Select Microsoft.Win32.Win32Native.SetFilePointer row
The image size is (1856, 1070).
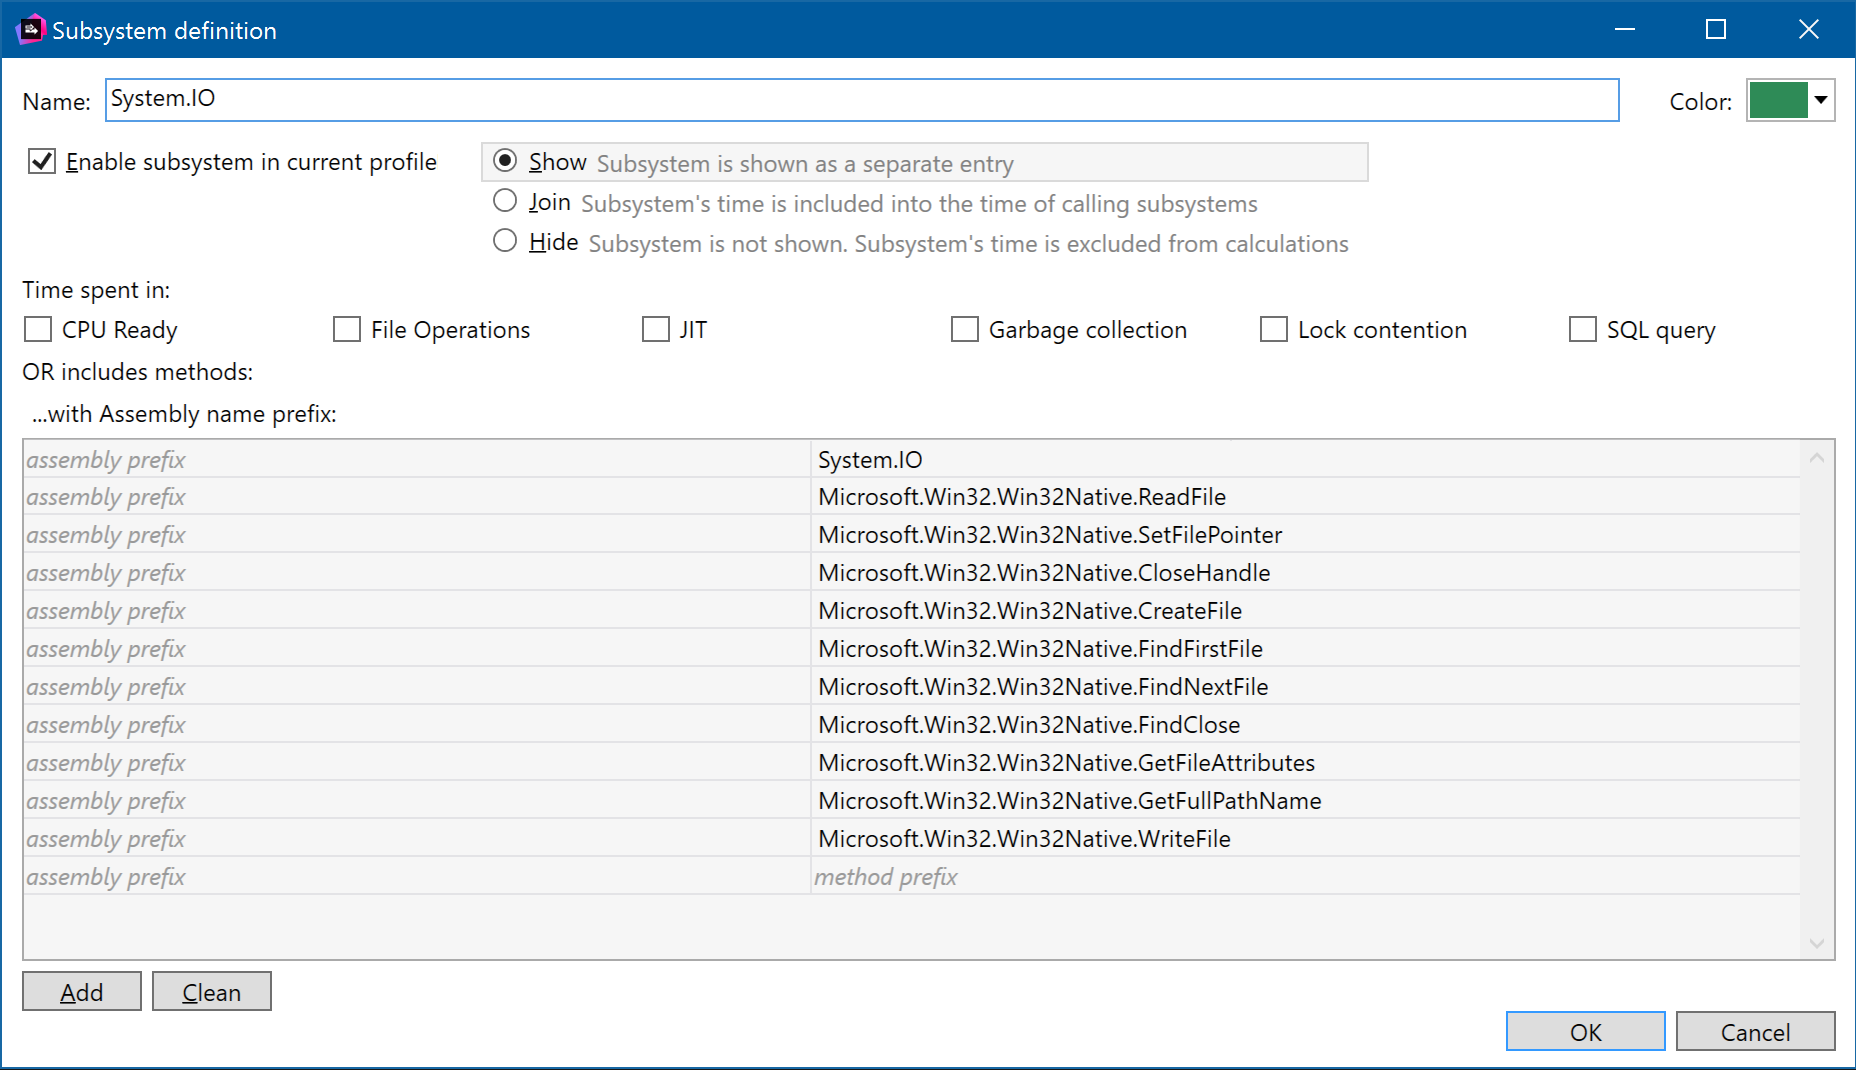(x=911, y=535)
